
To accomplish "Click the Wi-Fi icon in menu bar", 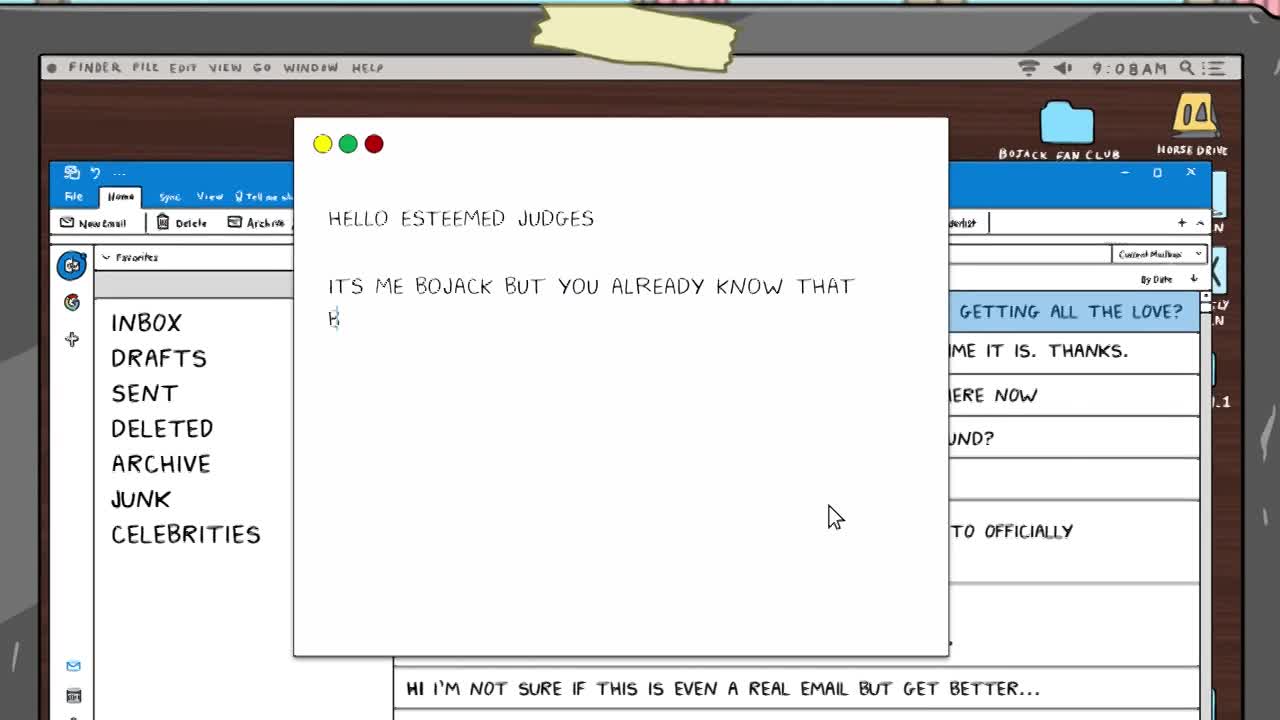I will click(1028, 68).
